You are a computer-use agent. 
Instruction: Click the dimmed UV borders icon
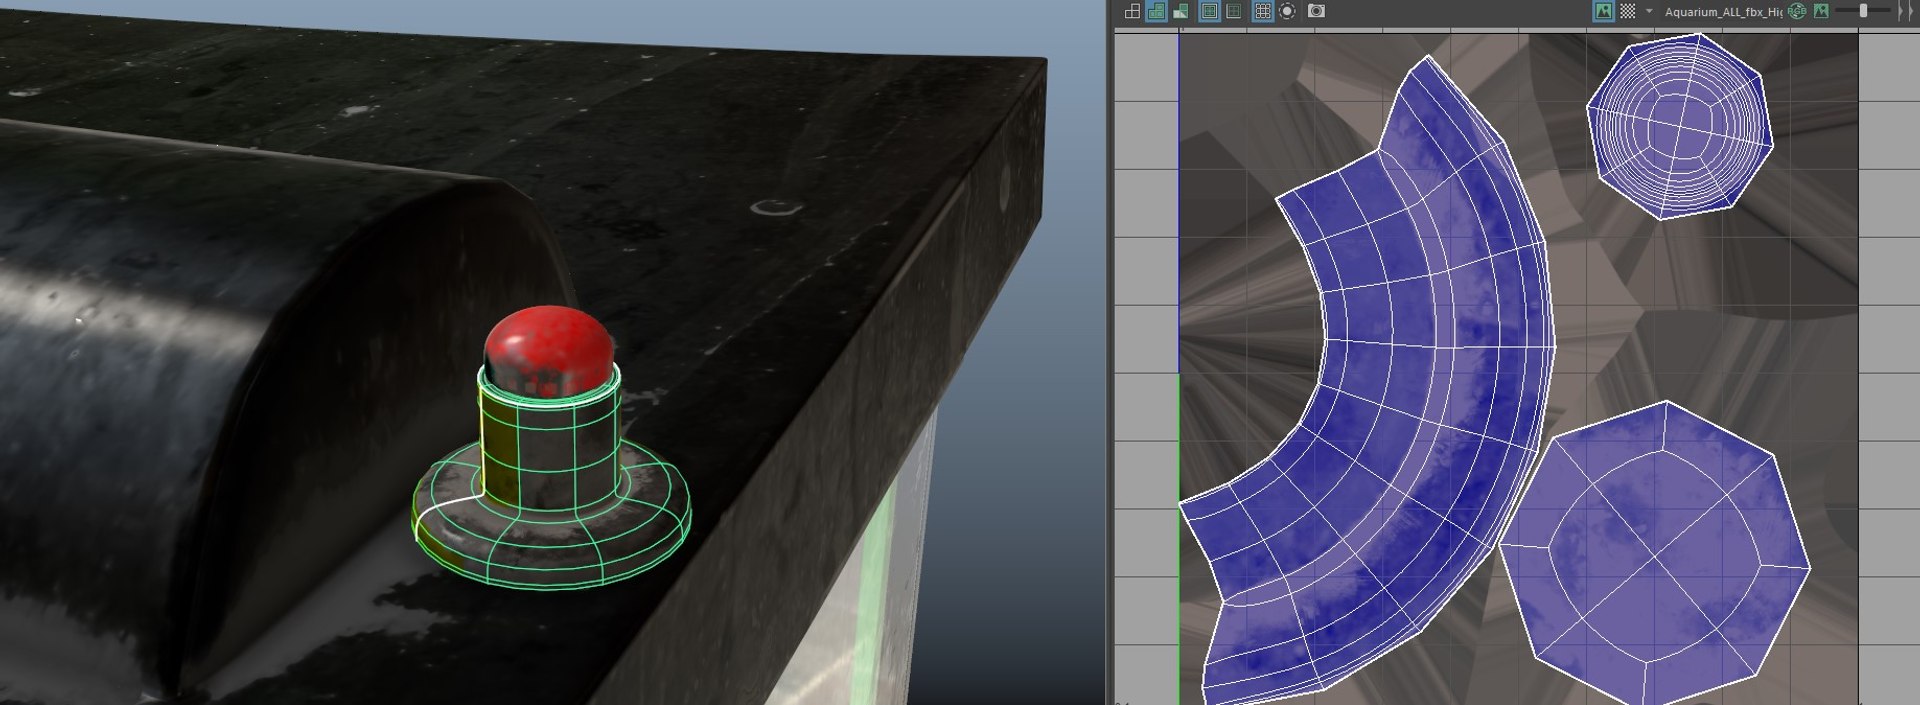coord(1234,11)
